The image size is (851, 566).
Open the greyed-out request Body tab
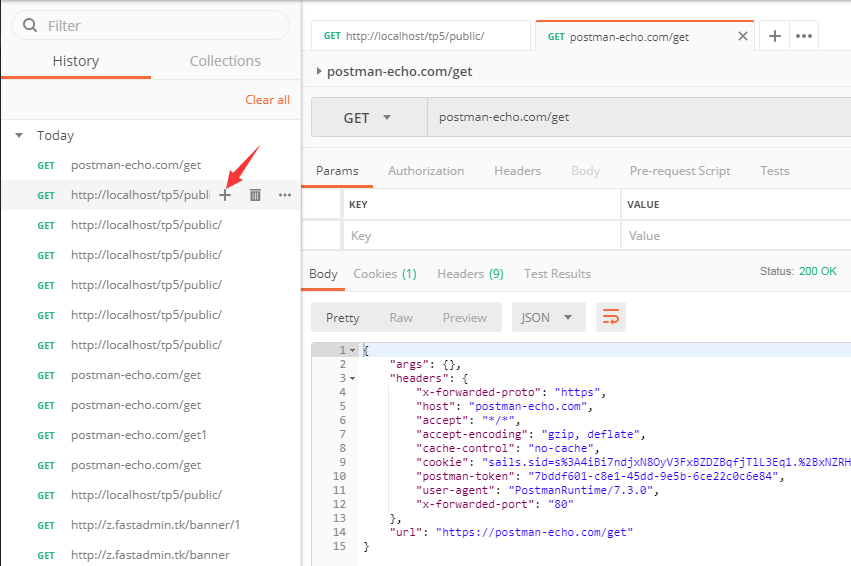(x=585, y=171)
